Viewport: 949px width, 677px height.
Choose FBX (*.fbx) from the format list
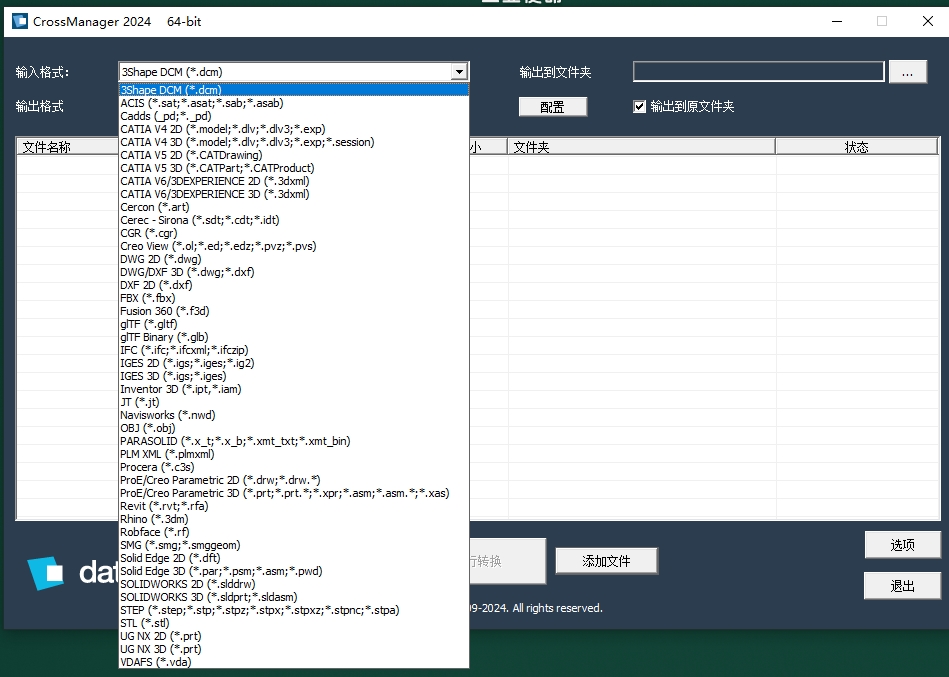coord(145,298)
